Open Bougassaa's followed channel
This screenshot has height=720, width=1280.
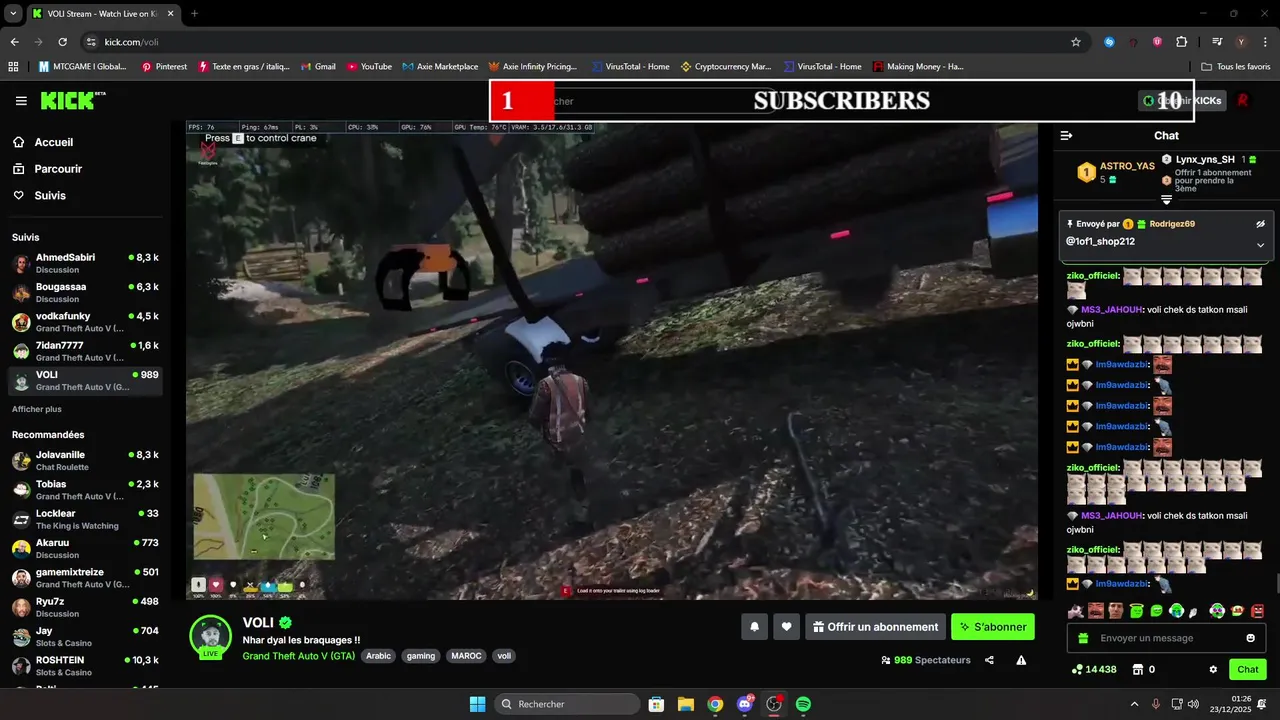tap(84, 292)
